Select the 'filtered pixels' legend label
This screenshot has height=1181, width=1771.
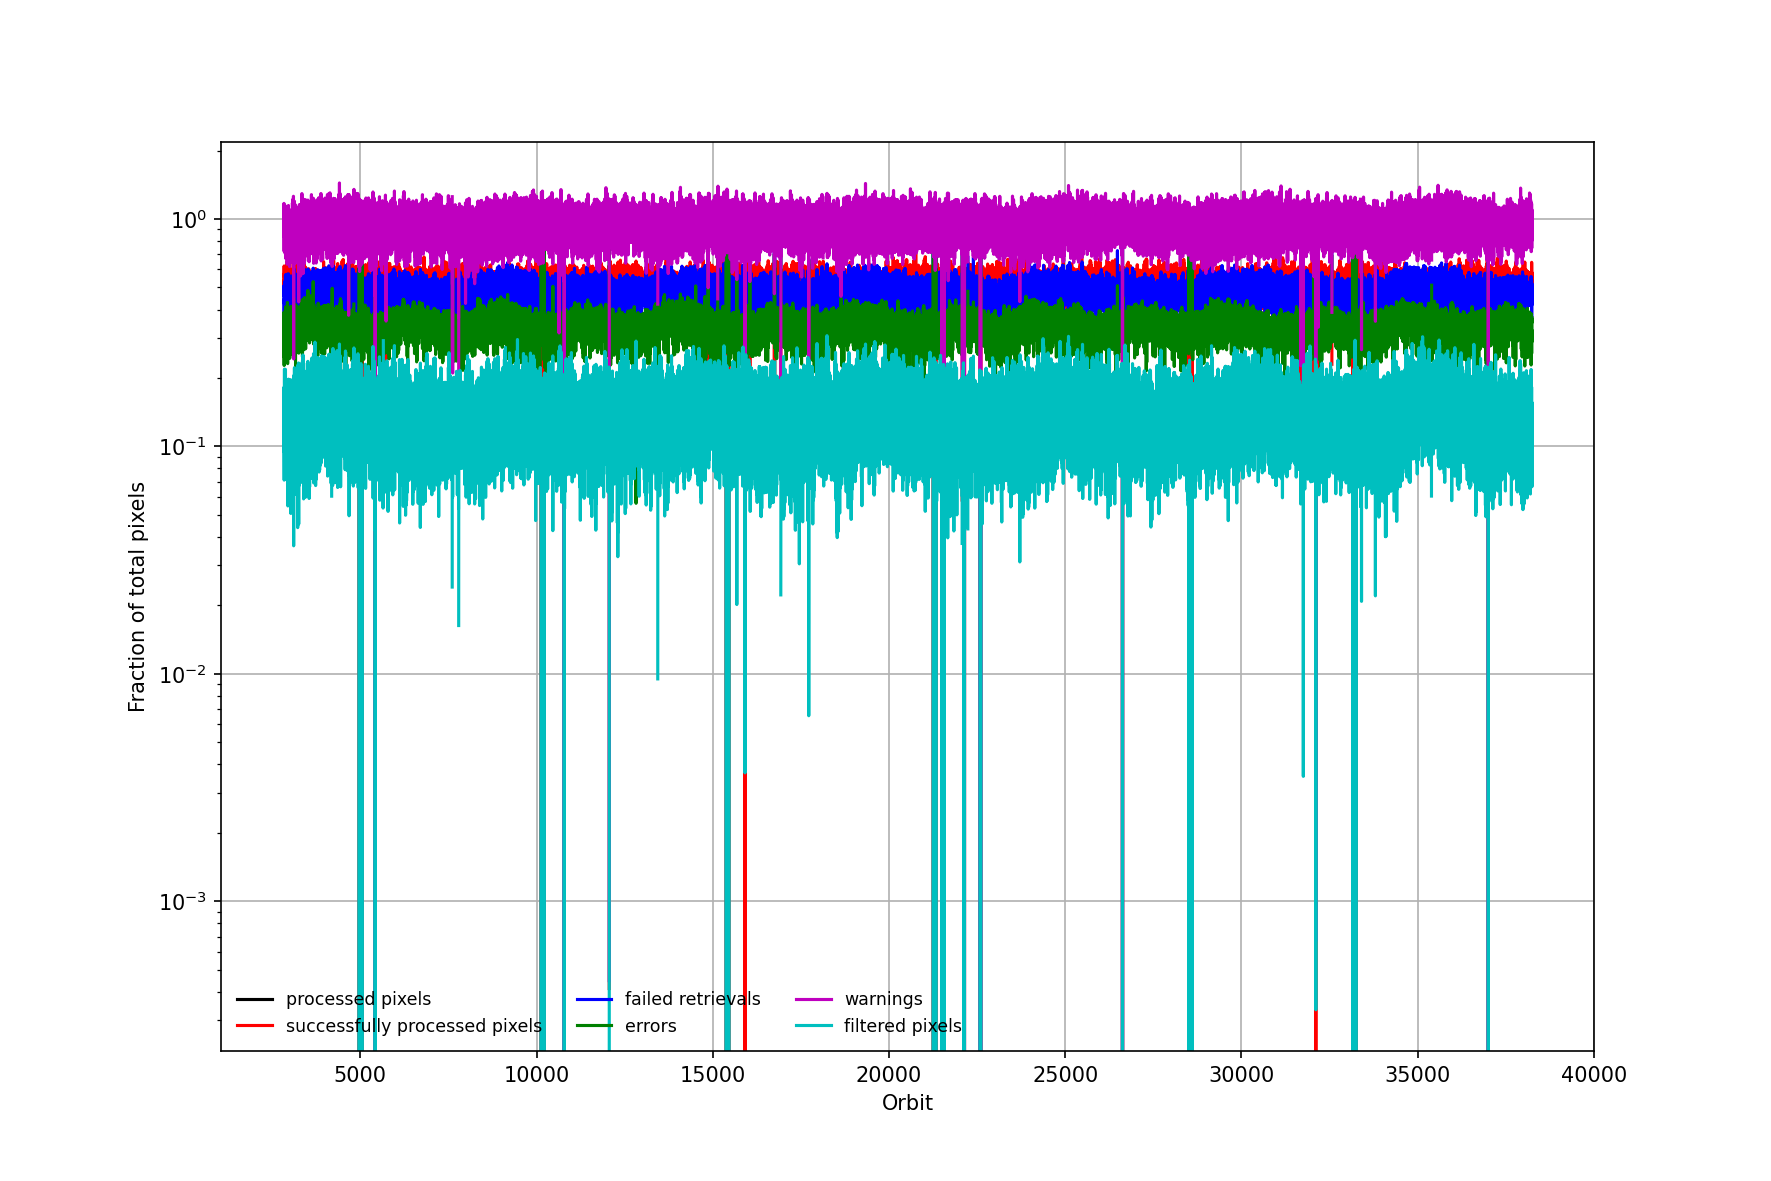(902, 1026)
